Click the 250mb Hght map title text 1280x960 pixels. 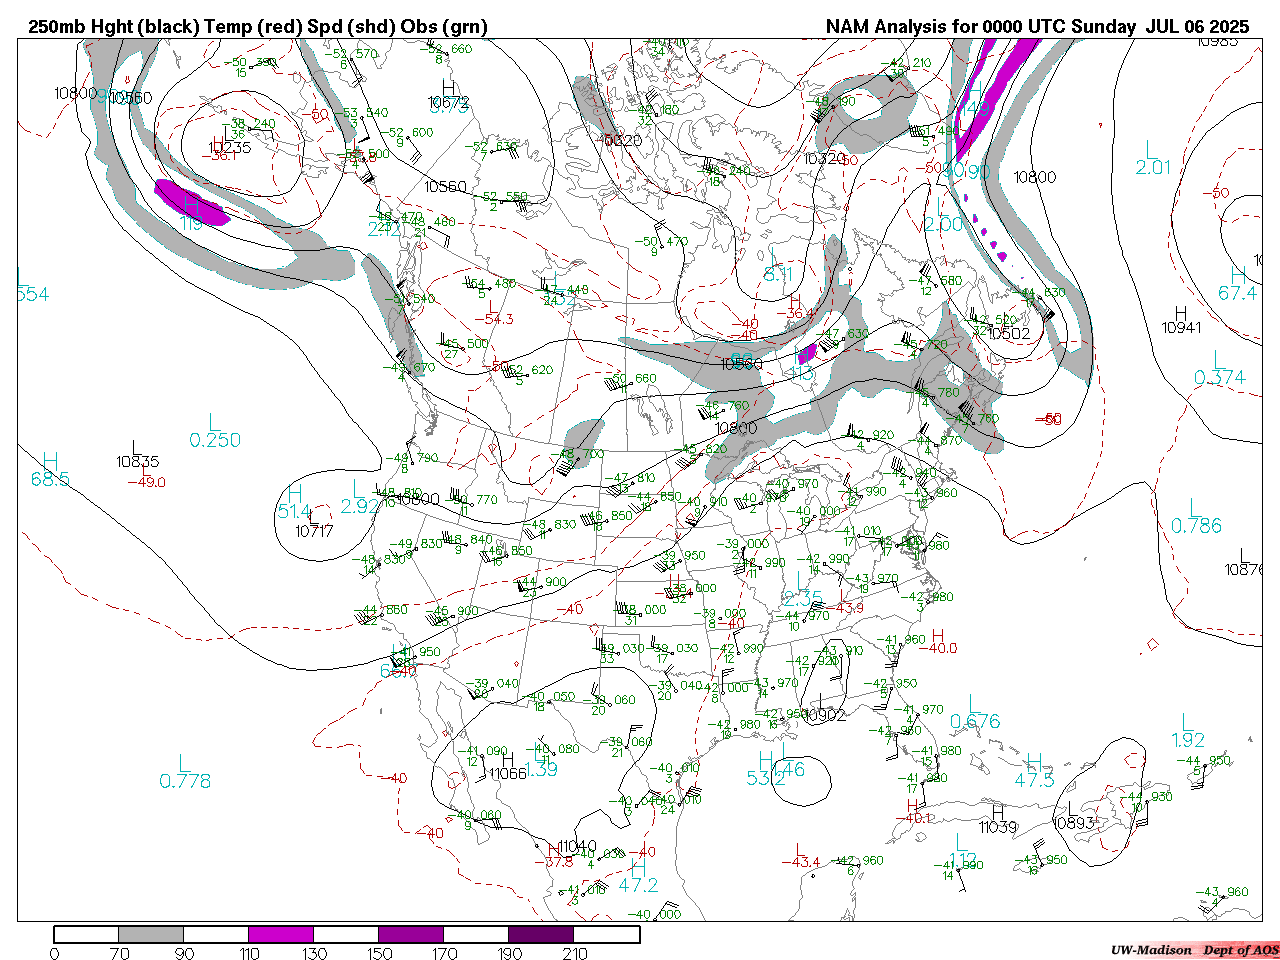[x=258, y=27]
